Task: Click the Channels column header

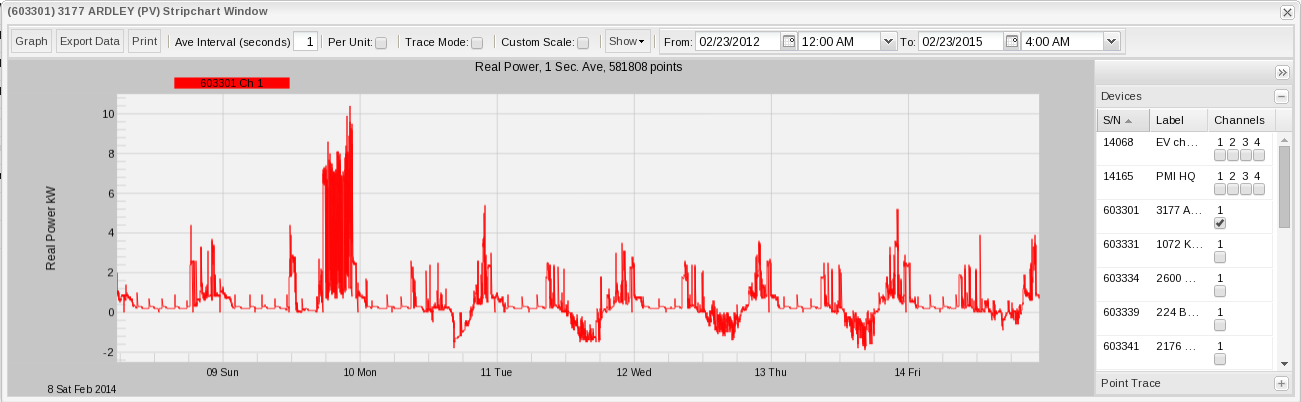Action: [1240, 120]
